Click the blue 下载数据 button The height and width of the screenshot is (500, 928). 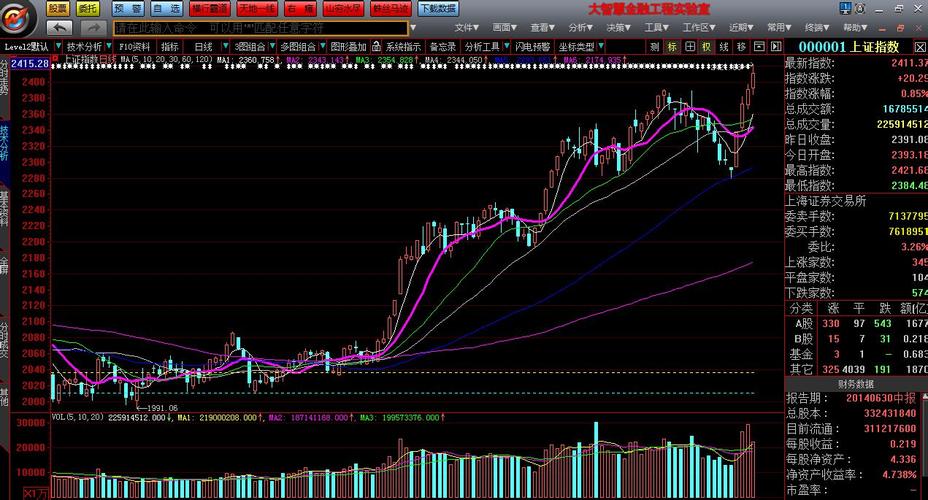pos(438,9)
